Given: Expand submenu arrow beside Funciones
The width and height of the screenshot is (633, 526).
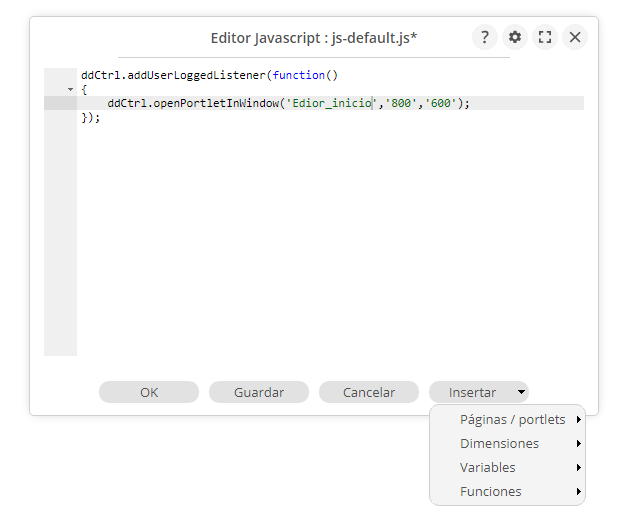Looking at the screenshot, I should coord(579,491).
